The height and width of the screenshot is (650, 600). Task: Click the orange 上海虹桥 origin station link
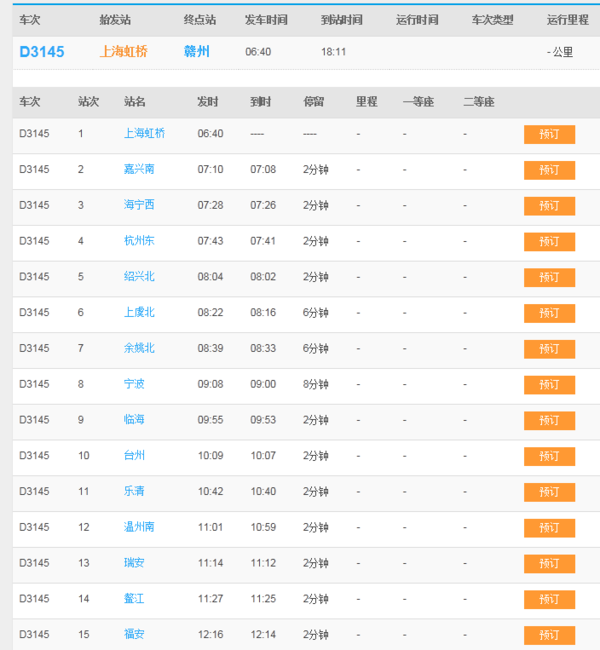pyautogui.click(x=124, y=51)
